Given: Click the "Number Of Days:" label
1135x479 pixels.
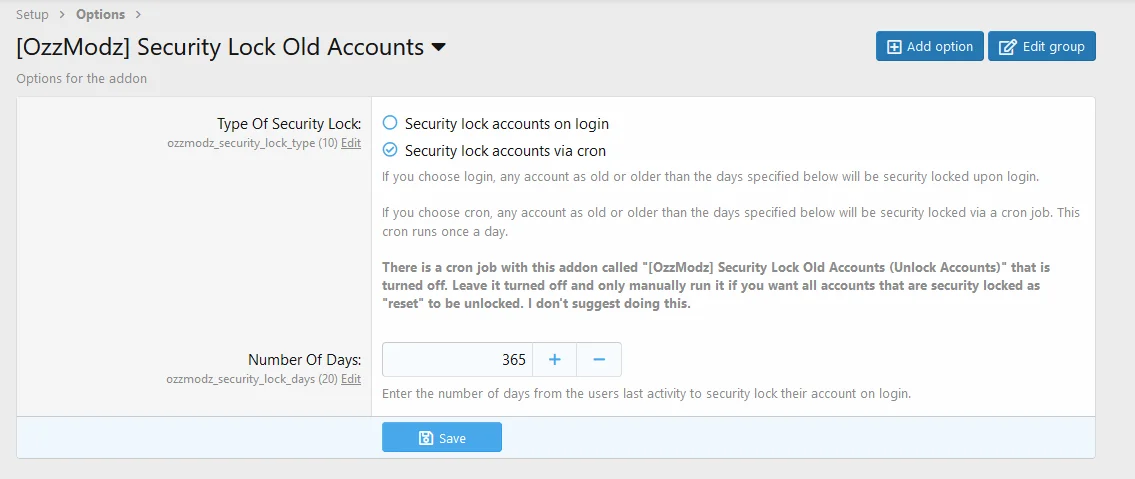Looking at the screenshot, I should coord(304,360).
